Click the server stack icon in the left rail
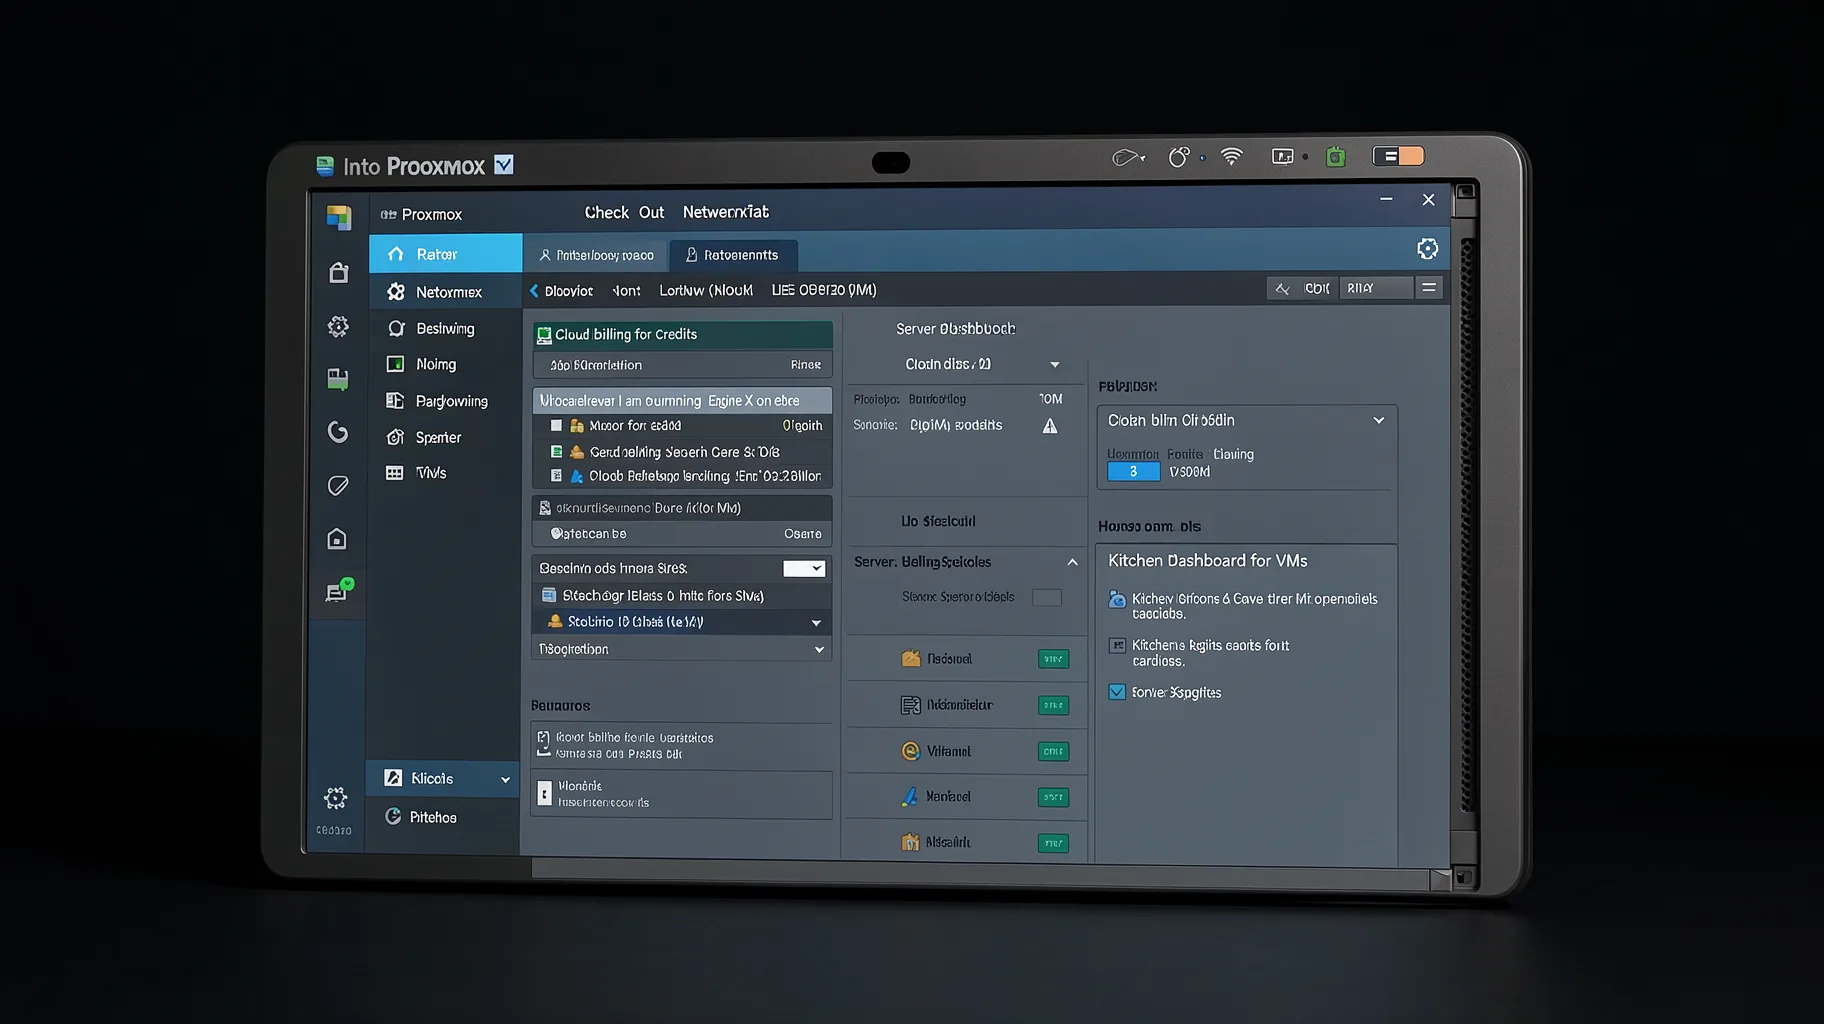Screen dimensions: 1824x1024 pyautogui.click(x=338, y=379)
